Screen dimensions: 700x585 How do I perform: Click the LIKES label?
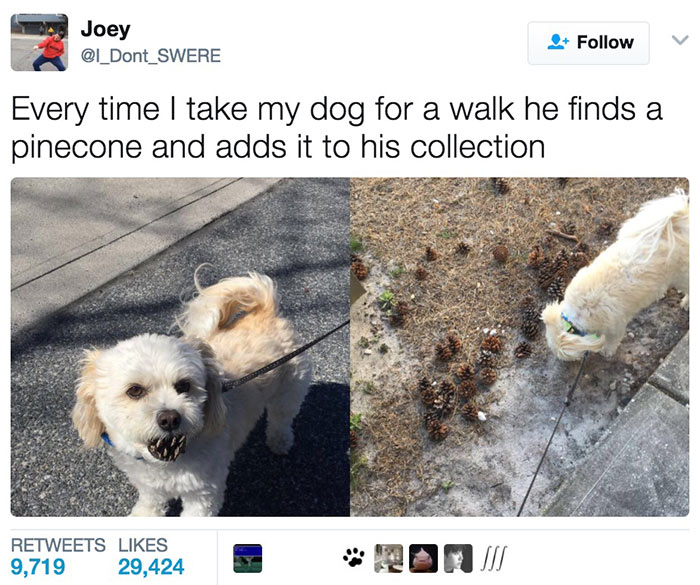pyautogui.click(x=143, y=545)
